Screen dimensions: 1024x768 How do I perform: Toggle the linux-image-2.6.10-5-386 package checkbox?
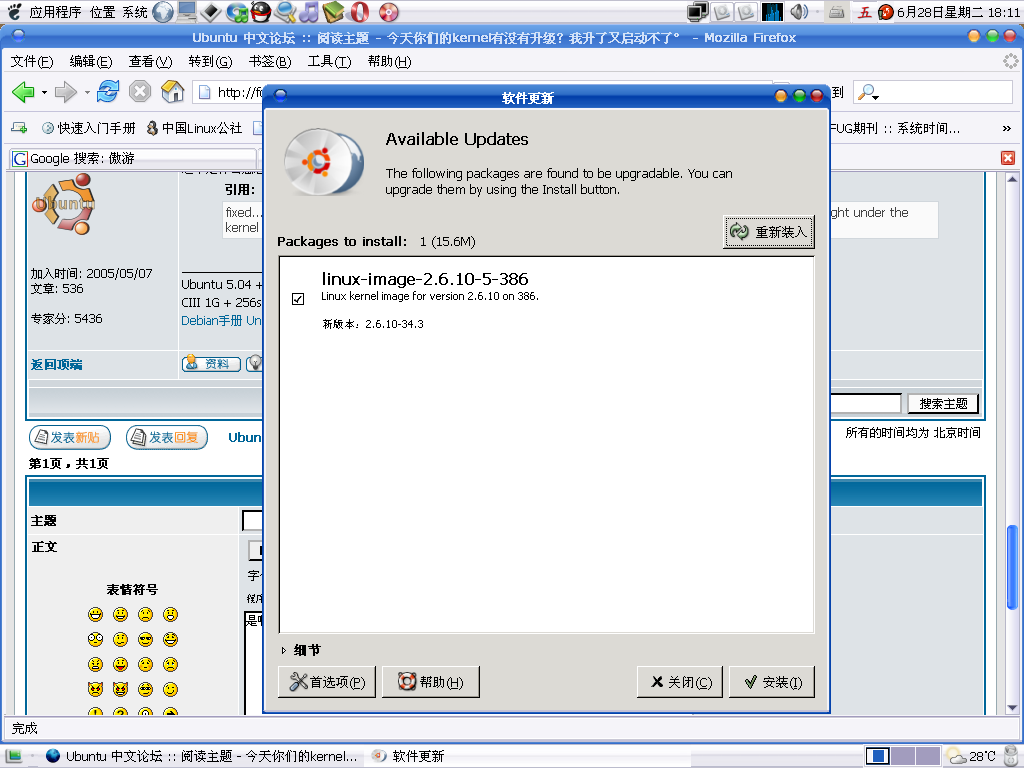pos(298,298)
